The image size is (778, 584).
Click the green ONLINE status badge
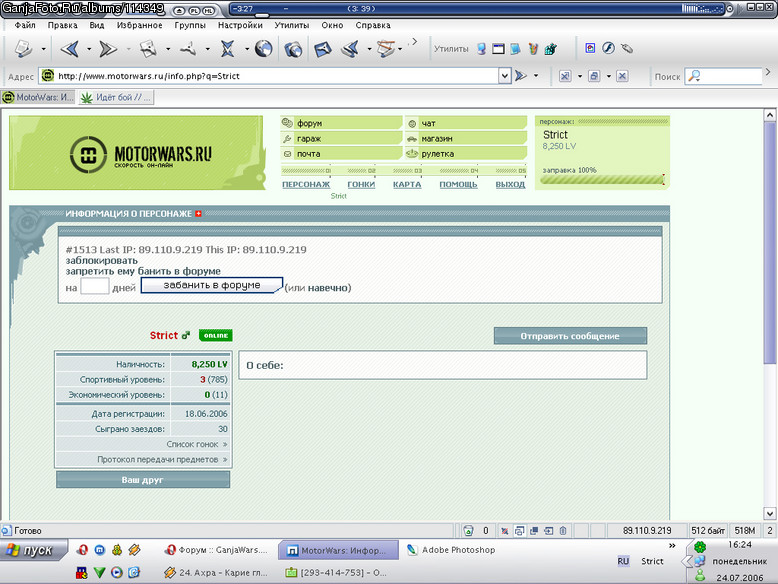(215, 335)
